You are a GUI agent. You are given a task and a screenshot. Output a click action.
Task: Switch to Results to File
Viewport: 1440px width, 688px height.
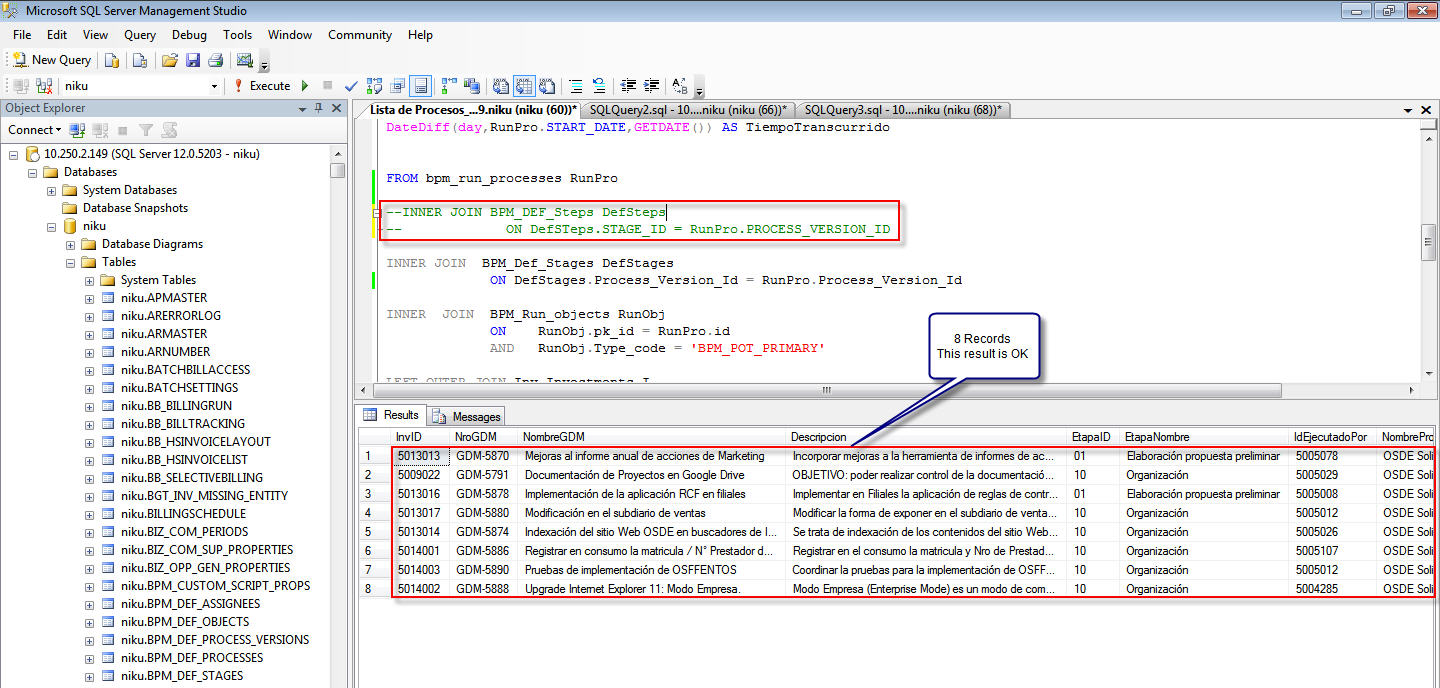(547, 86)
